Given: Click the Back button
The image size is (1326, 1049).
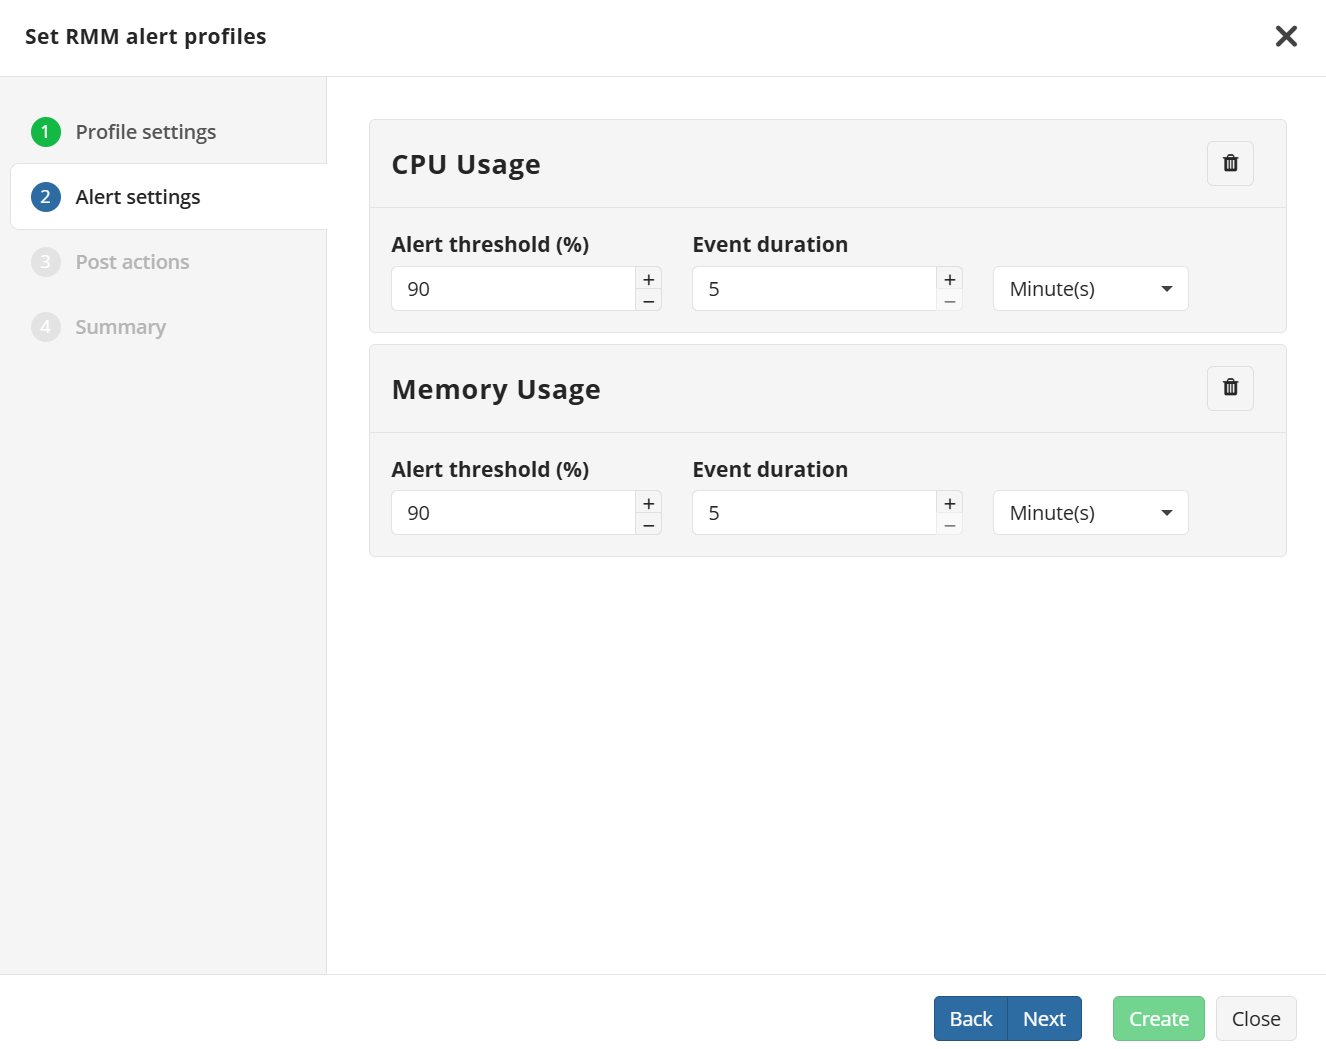Looking at the screenshot, I should tap(970, 1019).
